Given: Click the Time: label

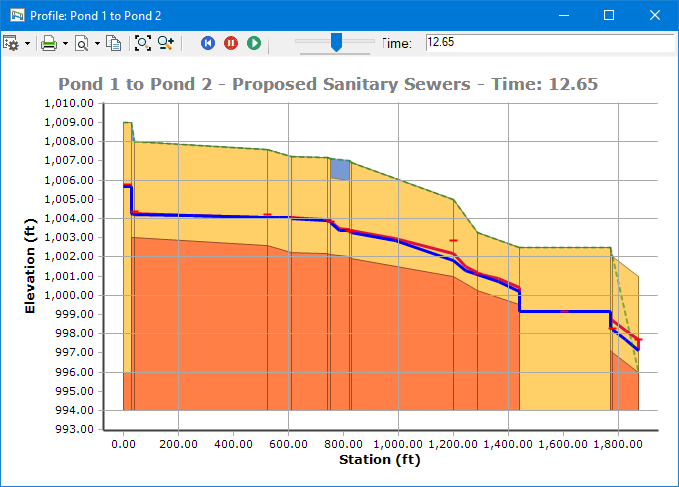Looking at the screenshot, I should 397,43.
